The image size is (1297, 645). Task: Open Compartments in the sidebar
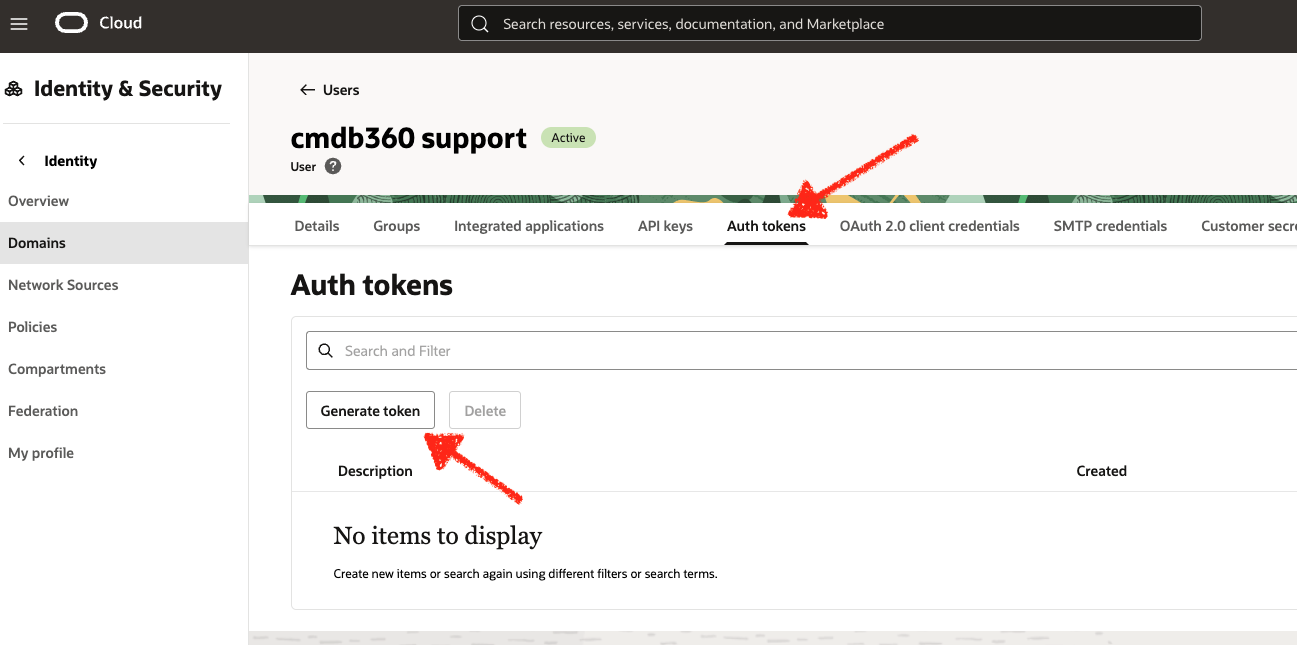coord(57,369)
